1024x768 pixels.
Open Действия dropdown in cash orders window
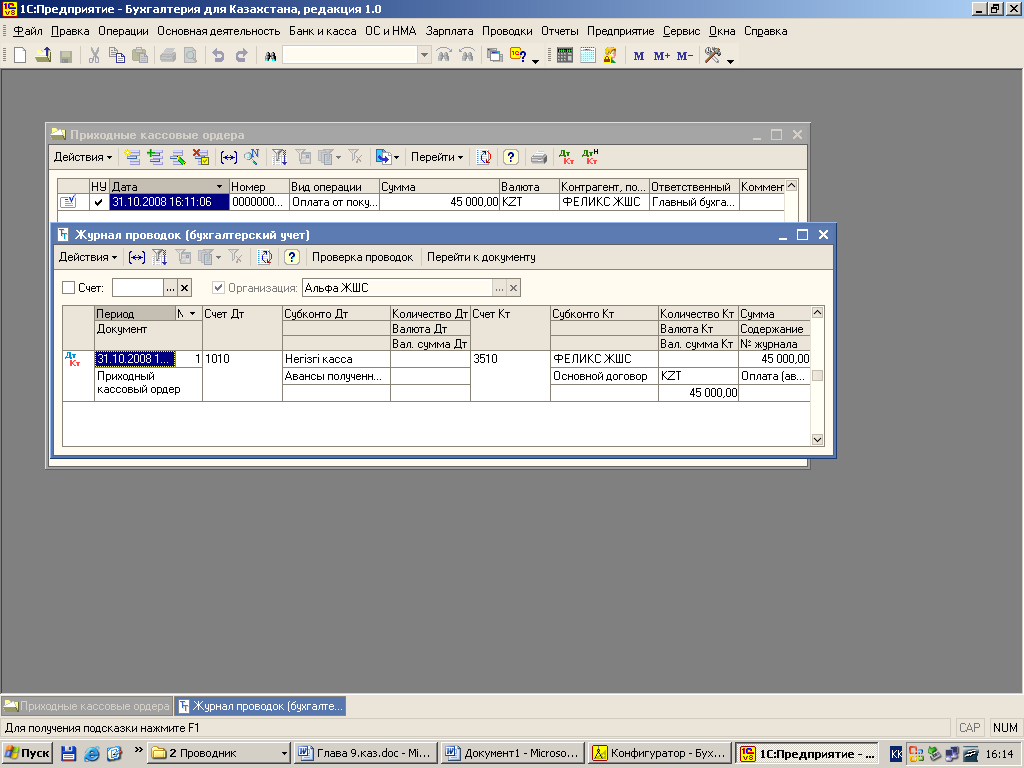pyautogui.click(x=82, y=157)
